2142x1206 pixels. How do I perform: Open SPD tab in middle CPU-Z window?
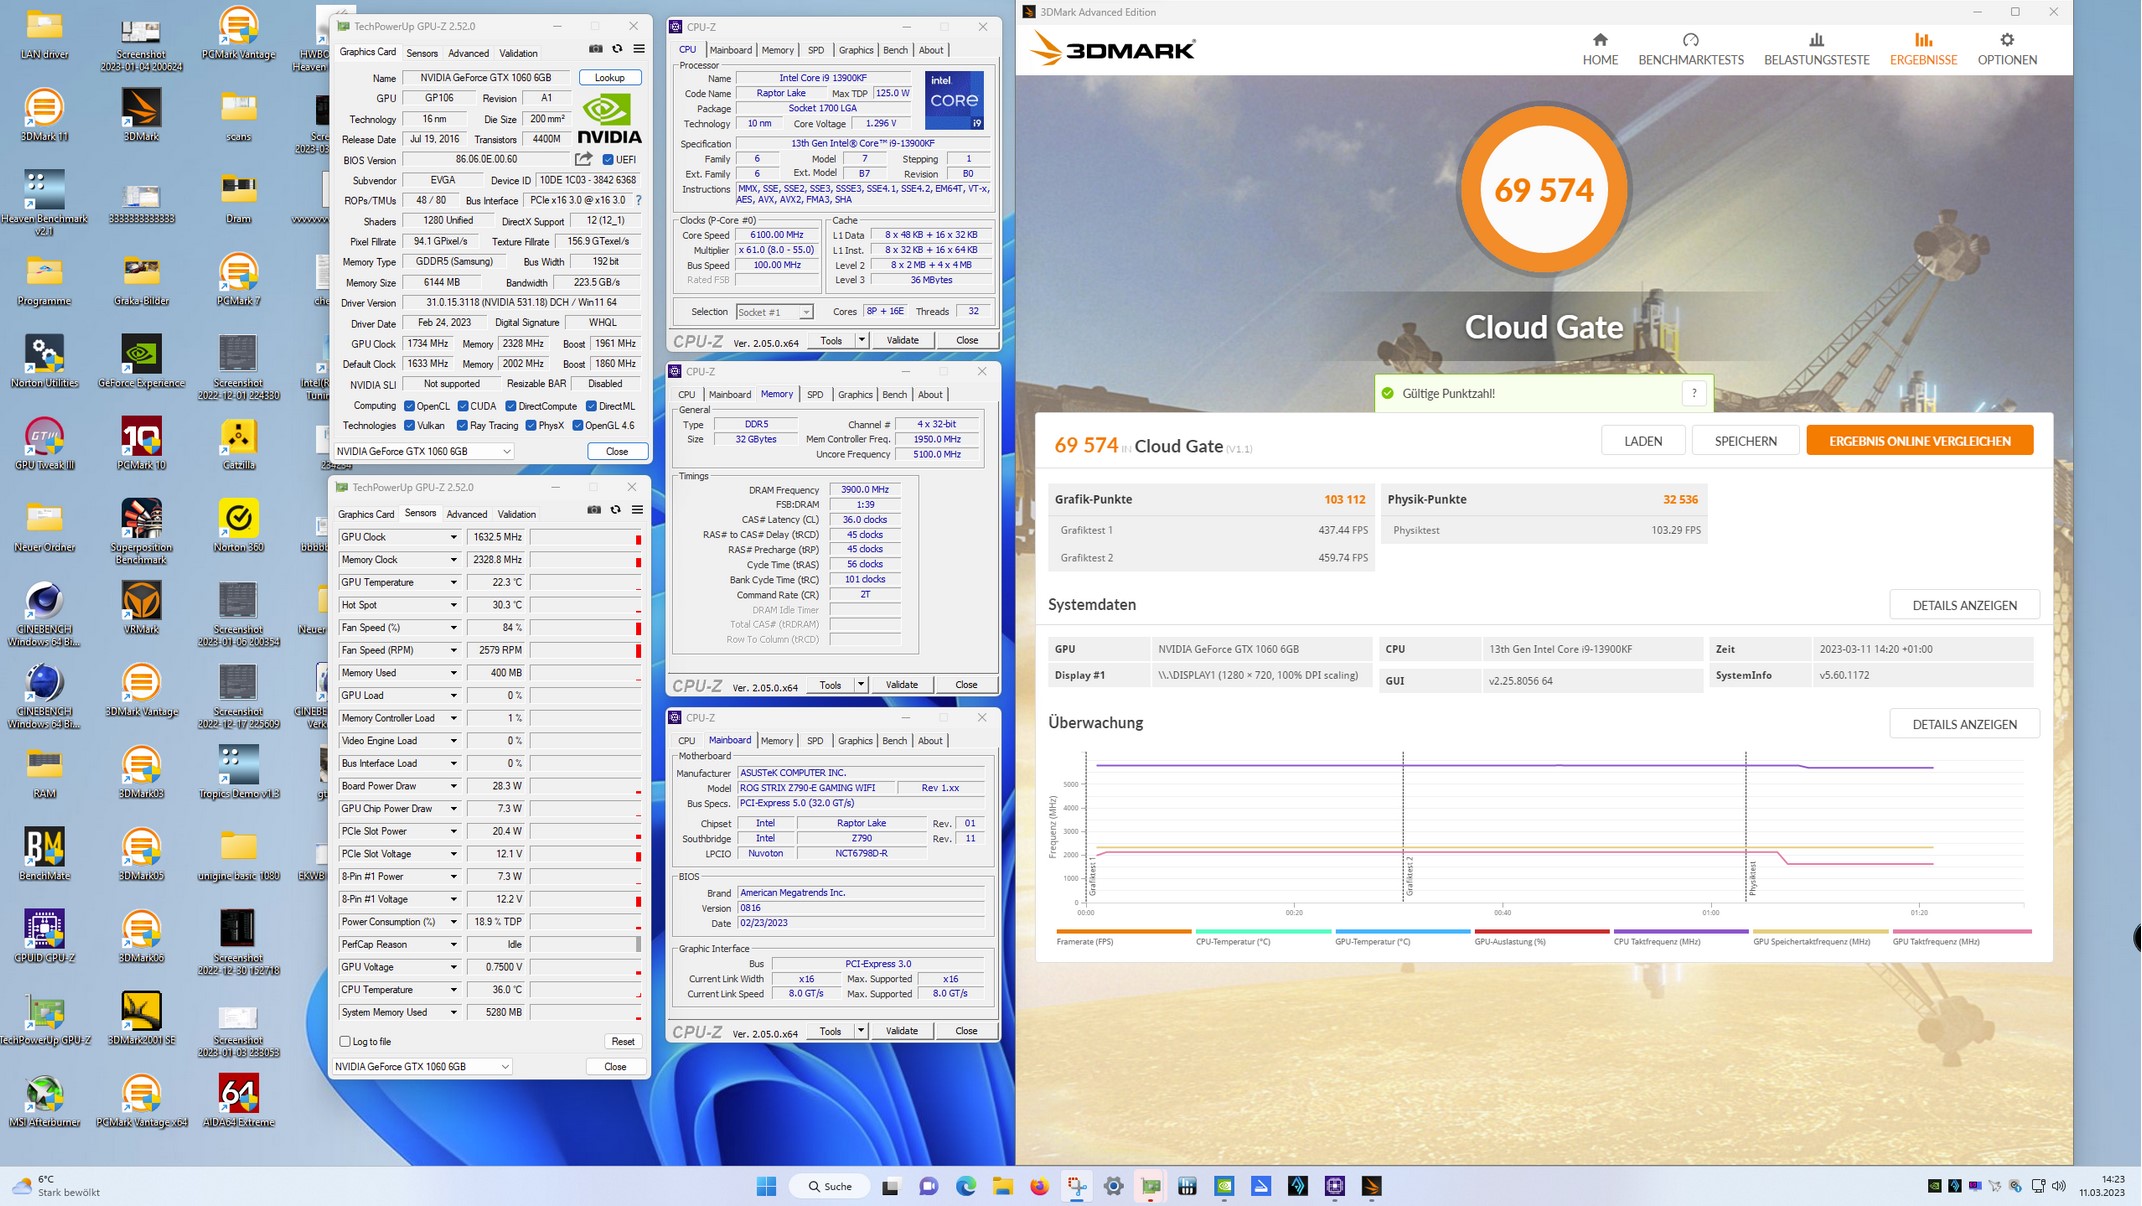click(815, 394)
